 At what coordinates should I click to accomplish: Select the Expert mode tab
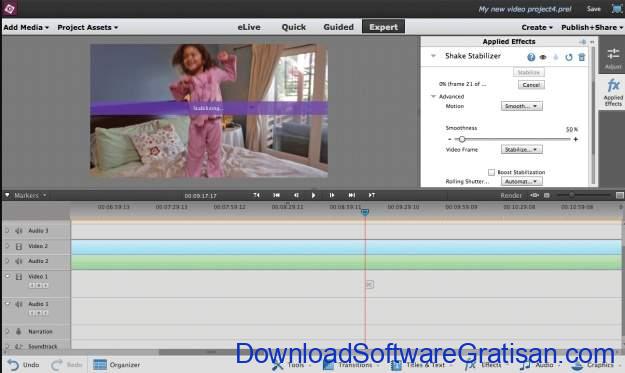click(x=383, y=27)
